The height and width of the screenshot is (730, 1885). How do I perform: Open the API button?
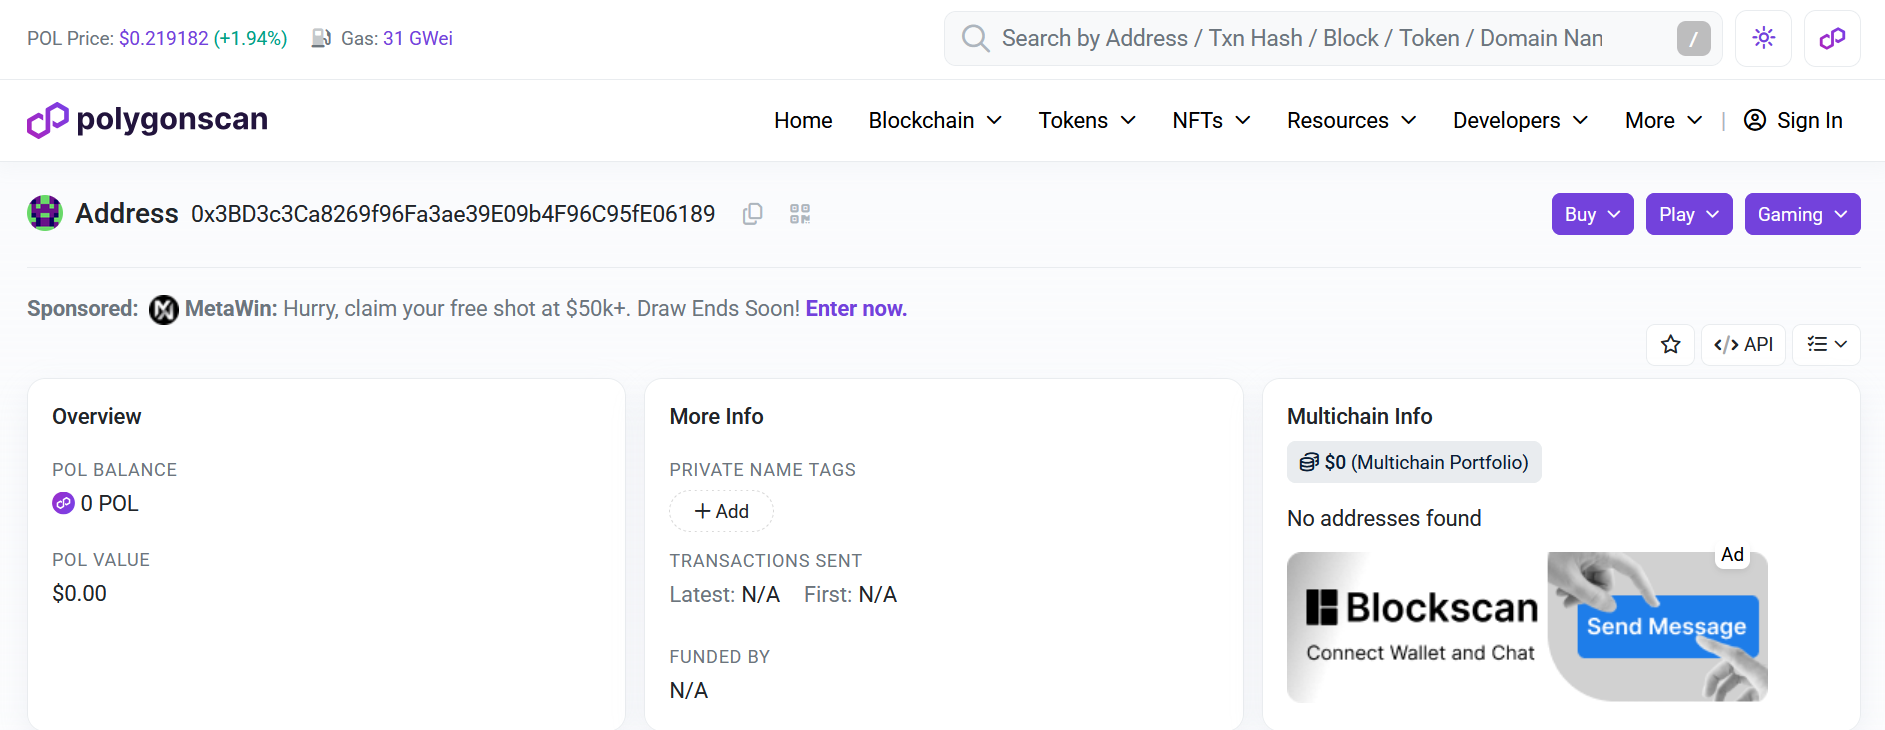(x=1743, y=345)
